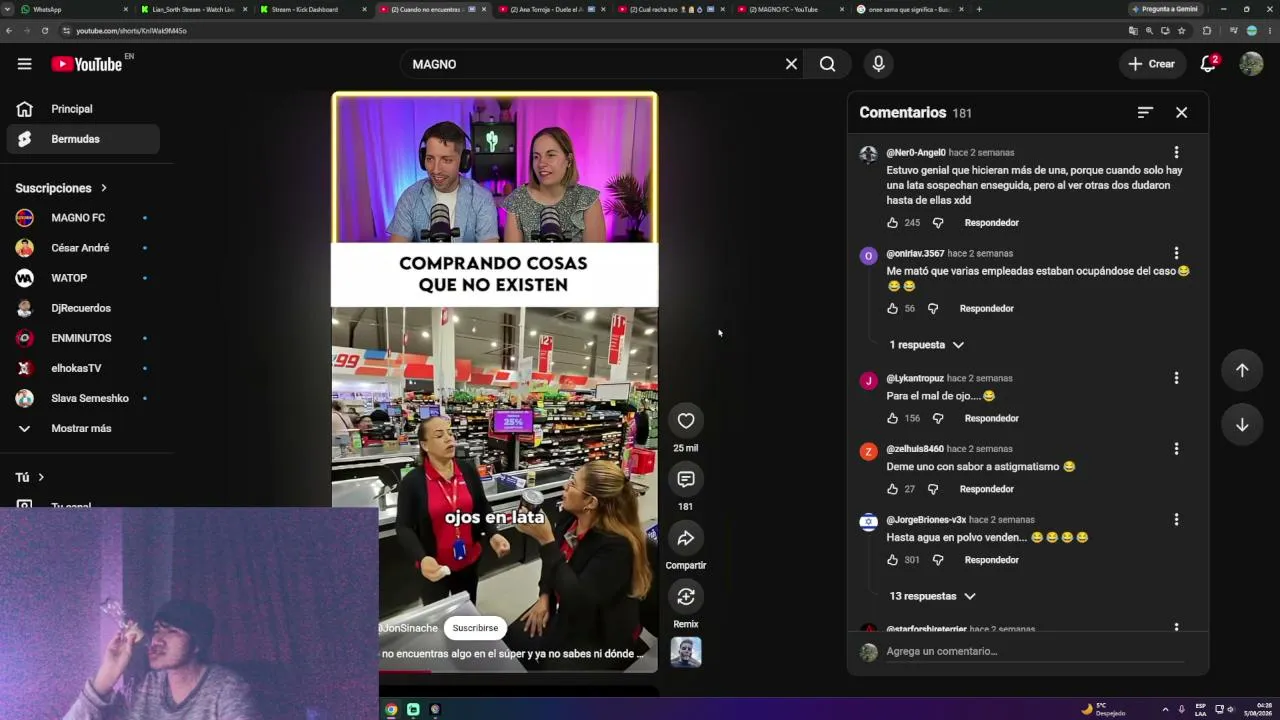Expand Mostrar más in the sidebar

click(81, 428)
